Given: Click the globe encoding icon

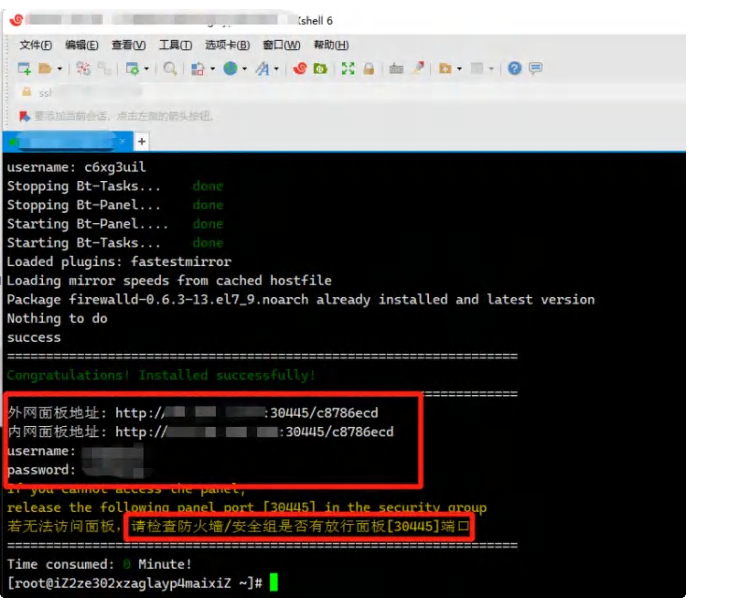Looking at the screenshot, I should [x=230, y=68].
